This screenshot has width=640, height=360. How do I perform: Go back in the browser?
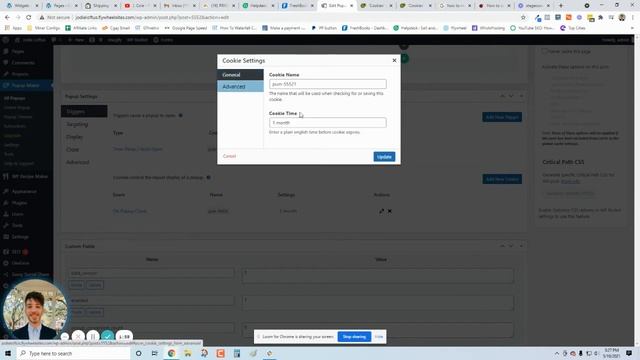pyautogui.click(x=7, y=18)
